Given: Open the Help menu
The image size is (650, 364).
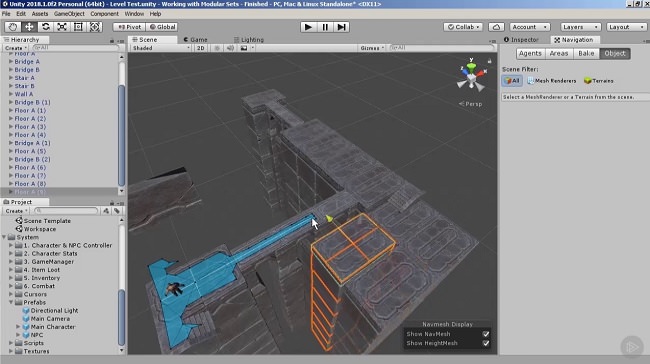Looking at the screenshot, I should click(x=155, y=14).
